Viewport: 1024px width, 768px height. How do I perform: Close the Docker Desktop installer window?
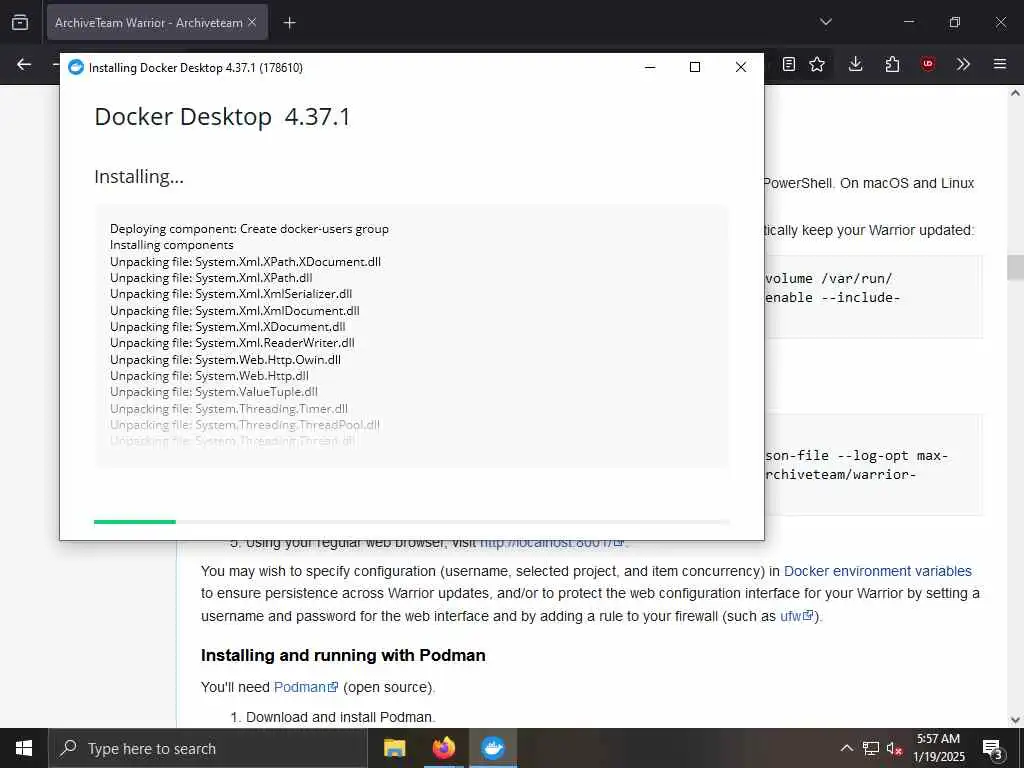coord(741,67)
